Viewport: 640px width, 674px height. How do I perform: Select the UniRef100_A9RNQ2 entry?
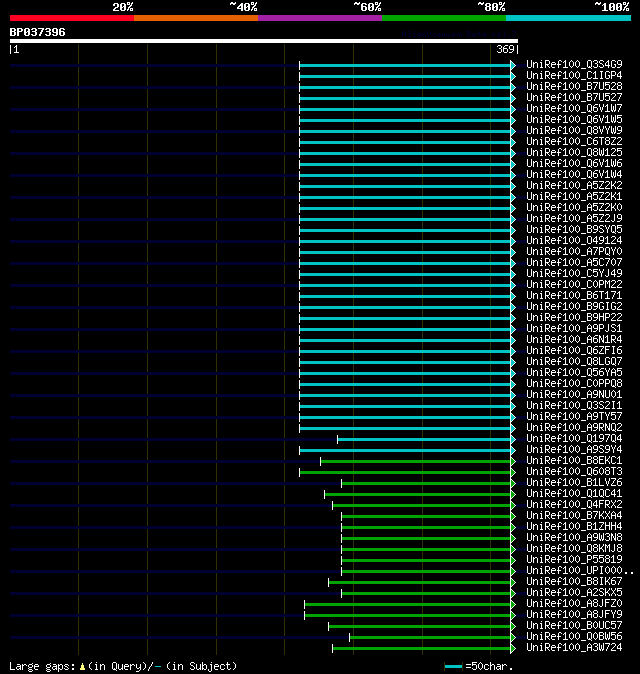(574, 427)
